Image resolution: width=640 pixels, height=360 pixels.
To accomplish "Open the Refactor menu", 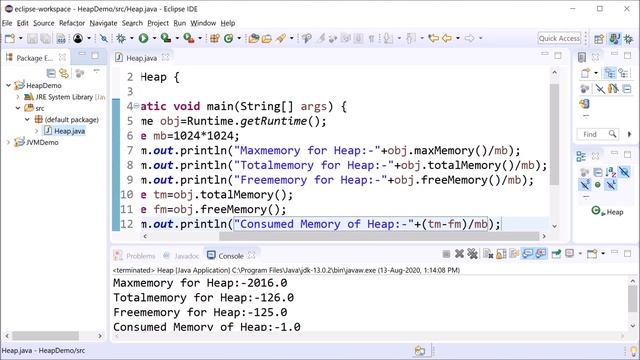I will coord(72,23).
